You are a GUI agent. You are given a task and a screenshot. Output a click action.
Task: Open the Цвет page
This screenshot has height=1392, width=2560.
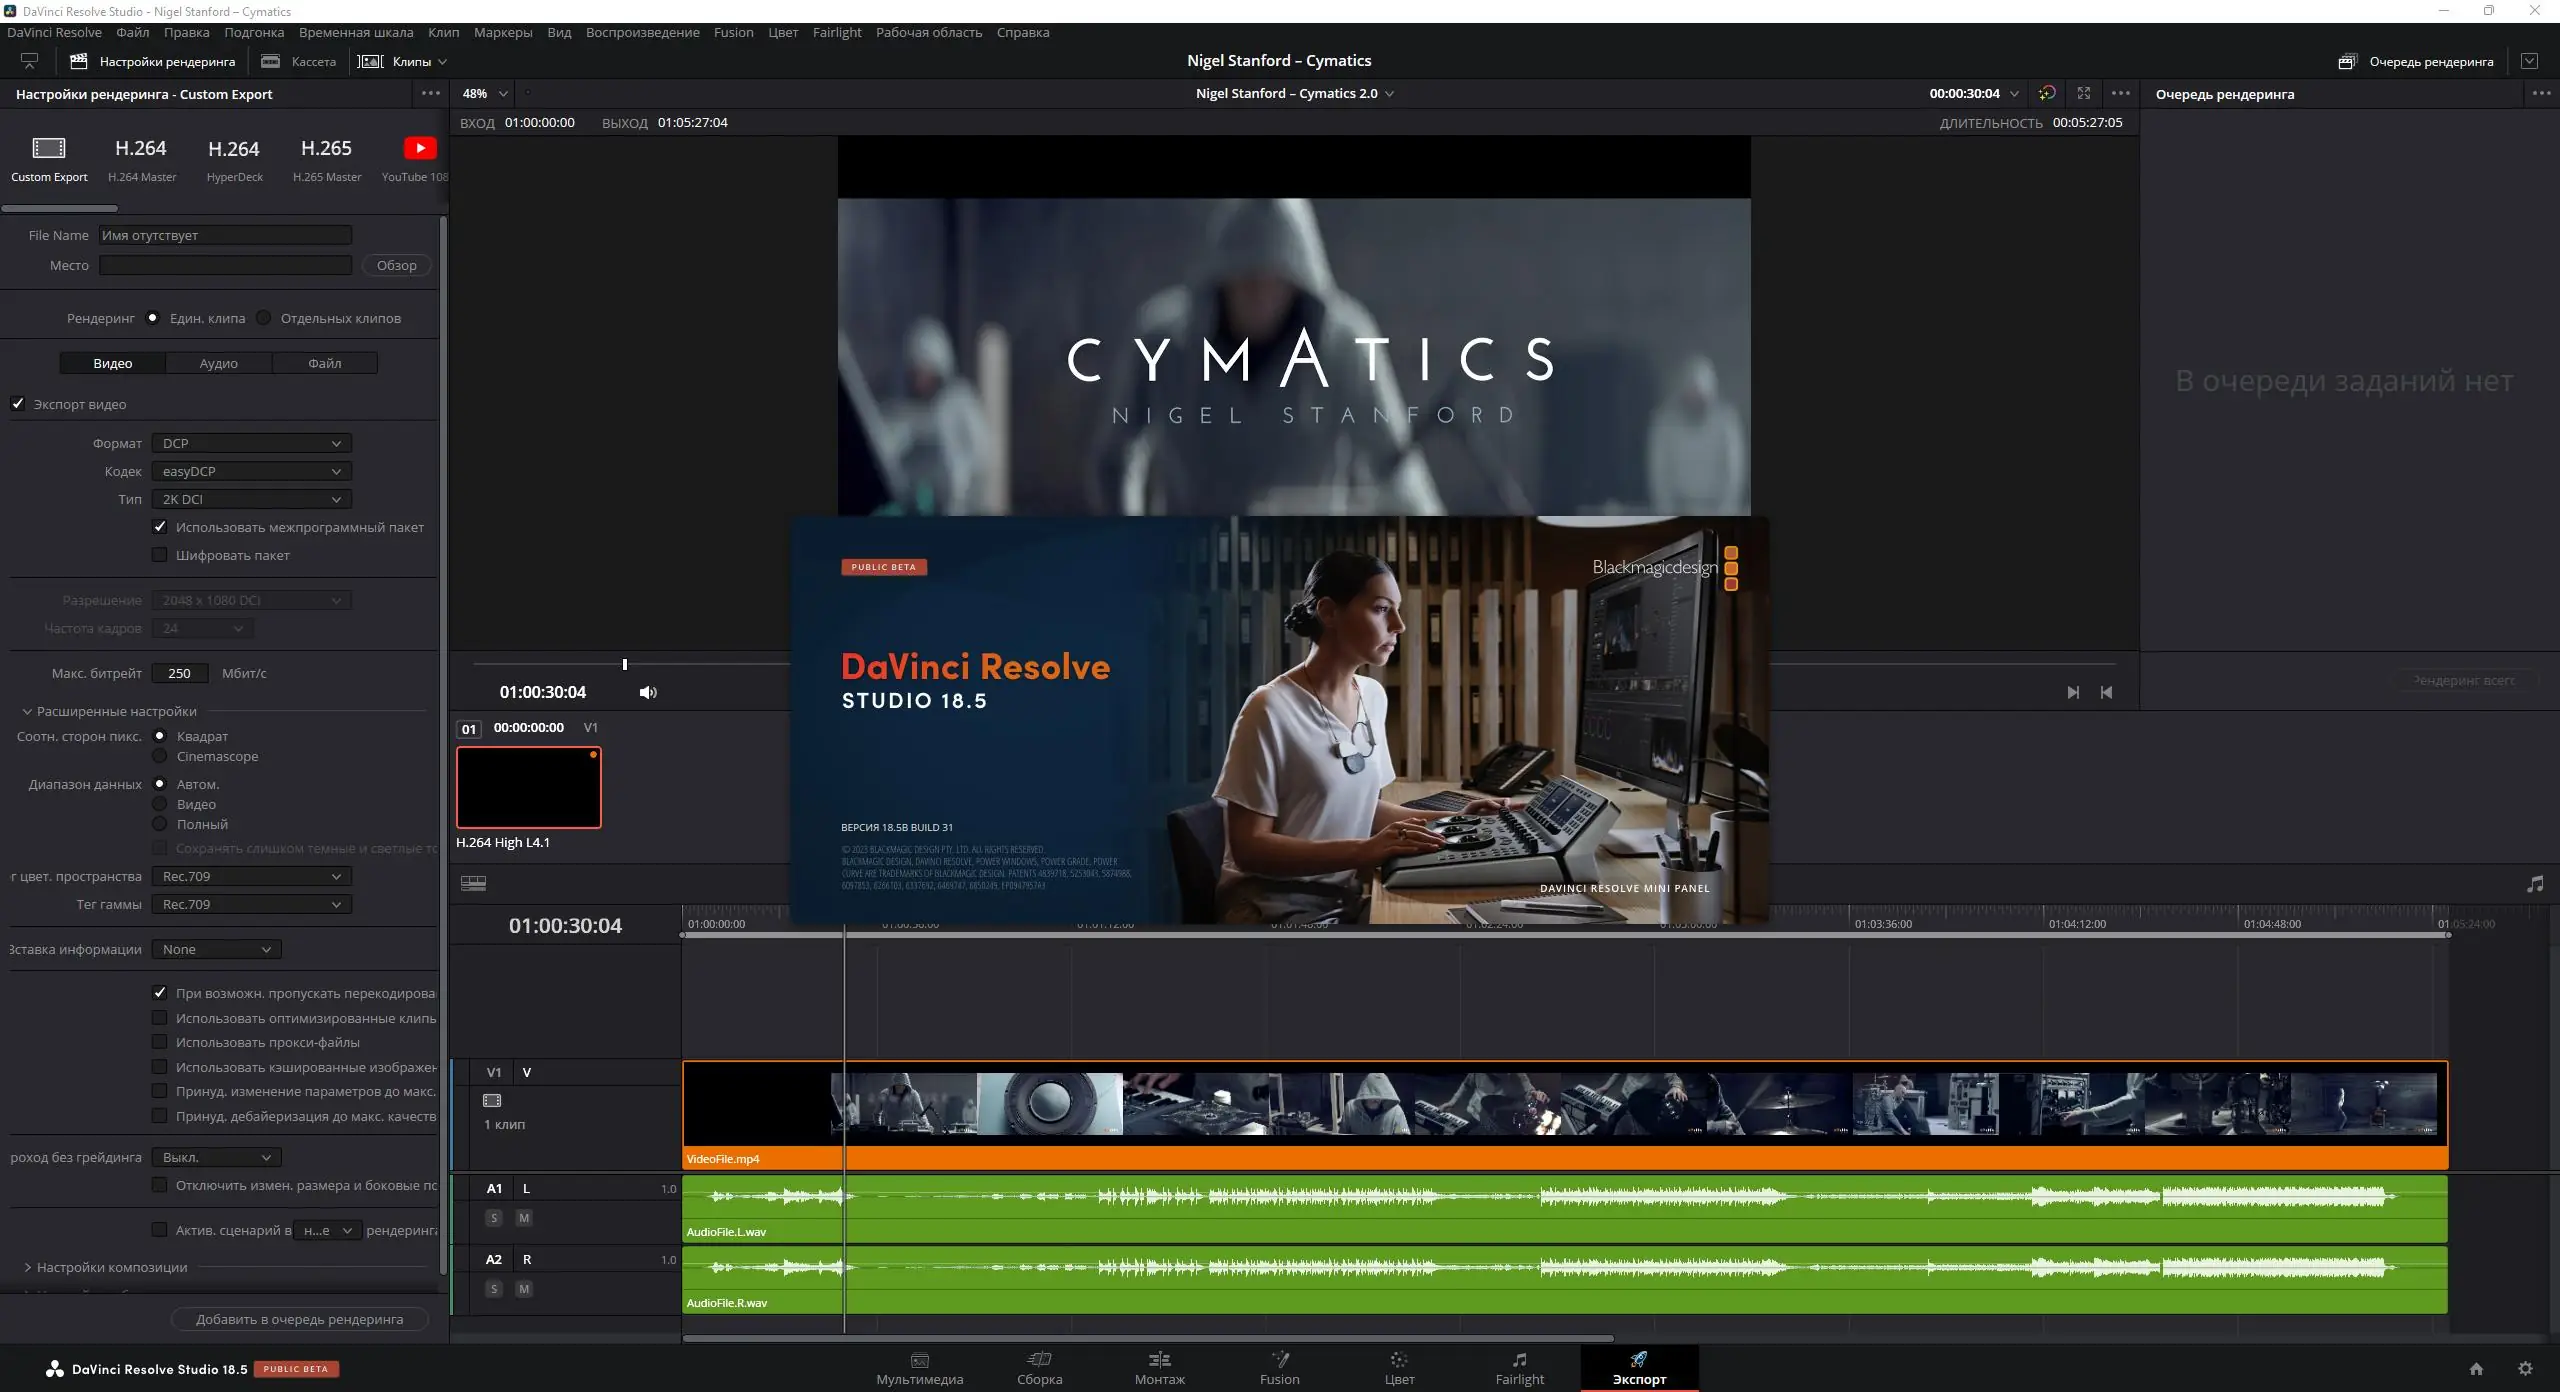click(x=1398, y=1368)
